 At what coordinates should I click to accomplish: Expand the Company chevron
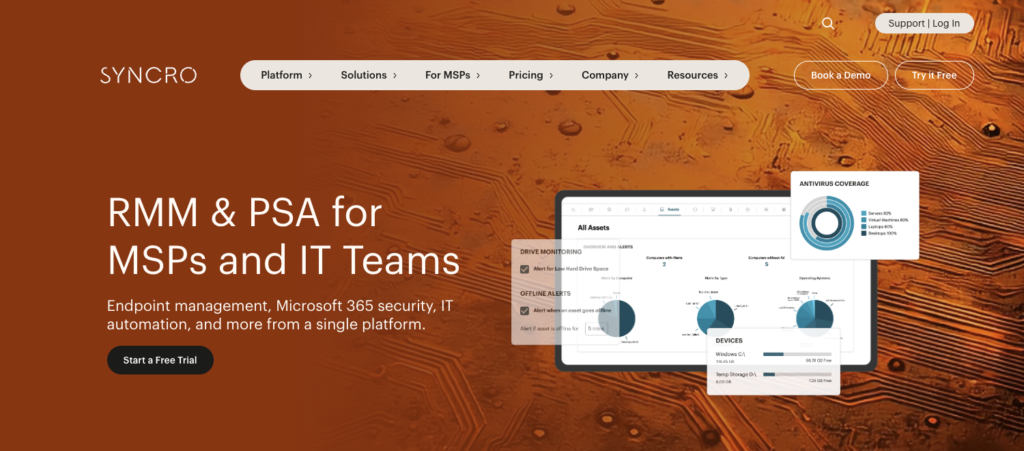point(636,75)
